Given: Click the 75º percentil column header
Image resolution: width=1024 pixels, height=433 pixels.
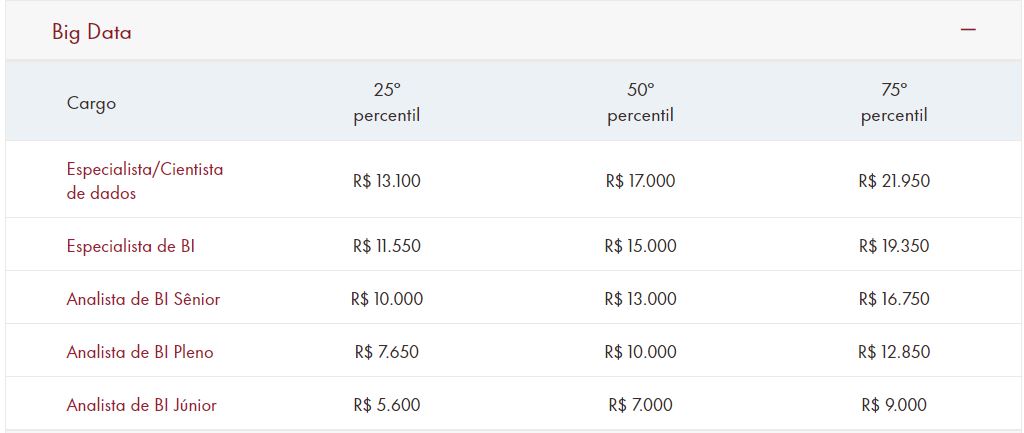Looking at the screenshot, I should click(x=894, y=103).
